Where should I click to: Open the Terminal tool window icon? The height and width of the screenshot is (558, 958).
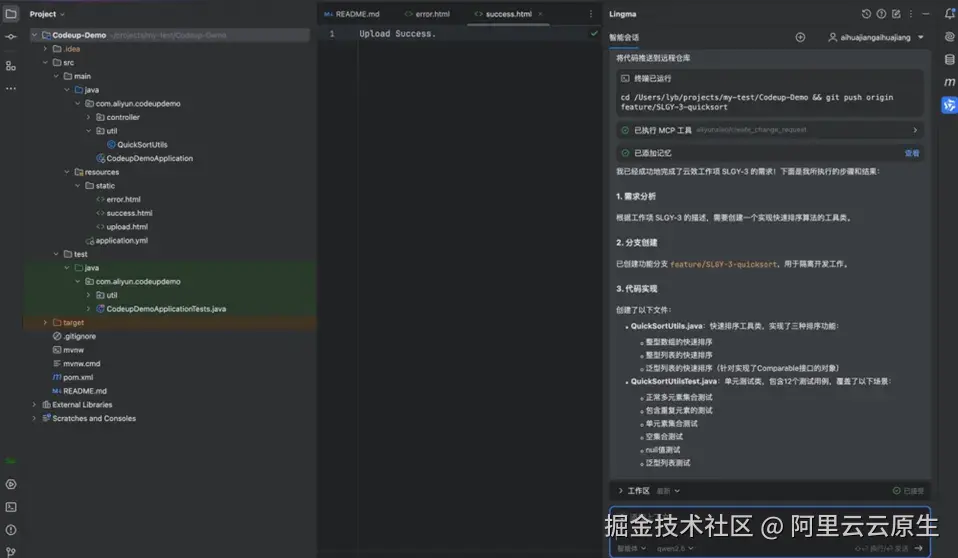11,507
